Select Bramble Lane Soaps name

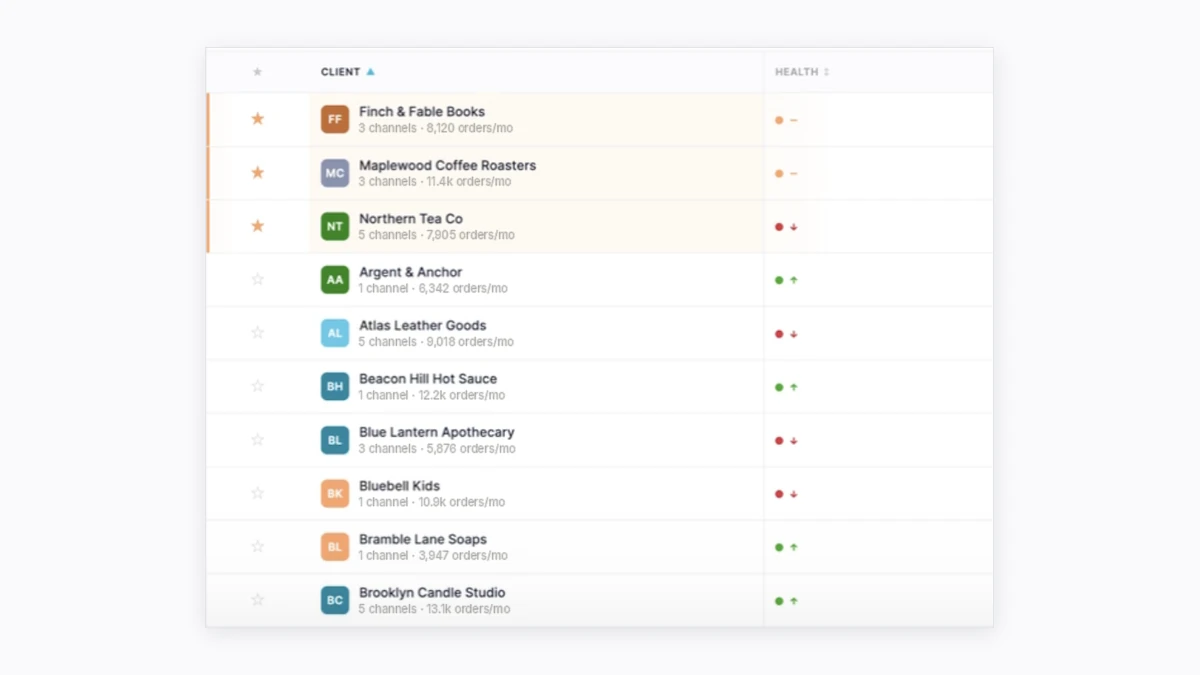(423, 539)
